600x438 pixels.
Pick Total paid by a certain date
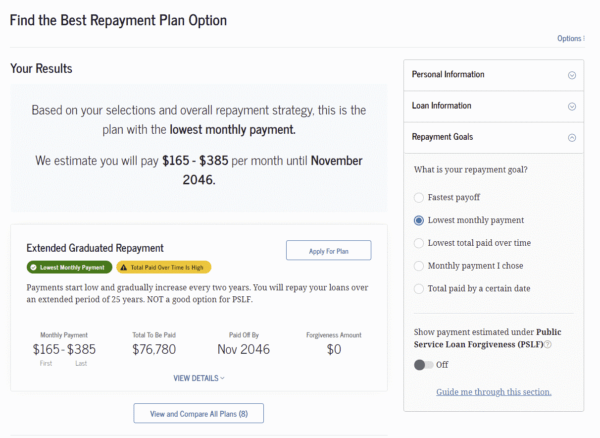[x=418, y=288]
